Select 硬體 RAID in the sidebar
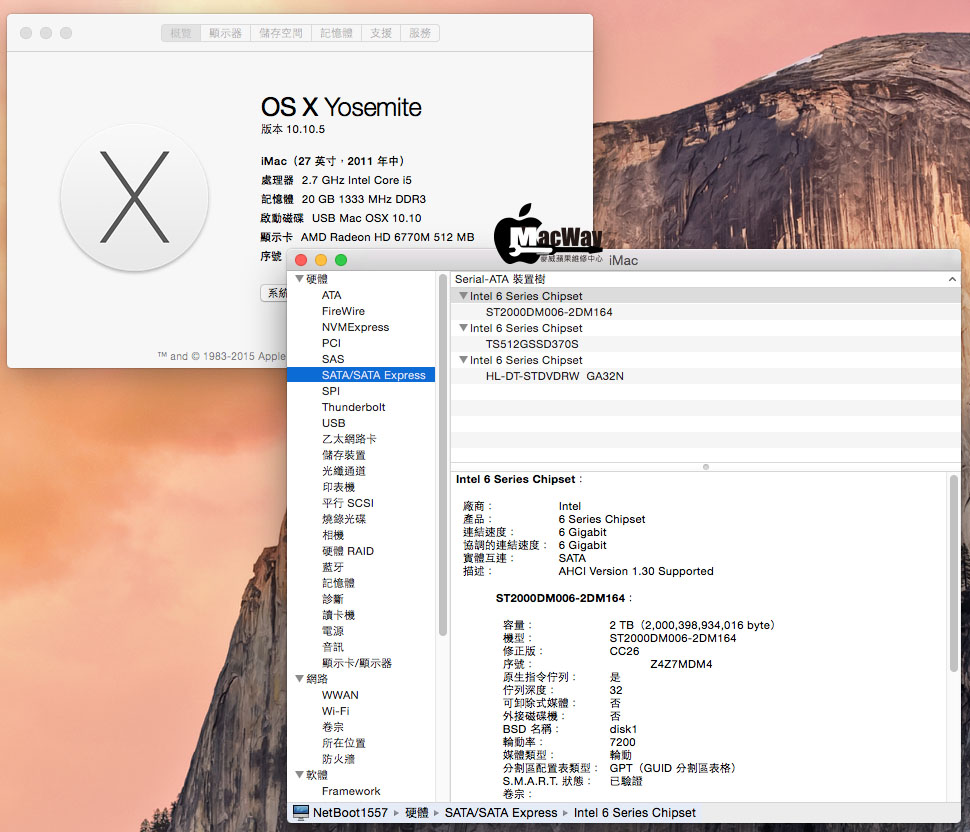 [x=348, y=551]
